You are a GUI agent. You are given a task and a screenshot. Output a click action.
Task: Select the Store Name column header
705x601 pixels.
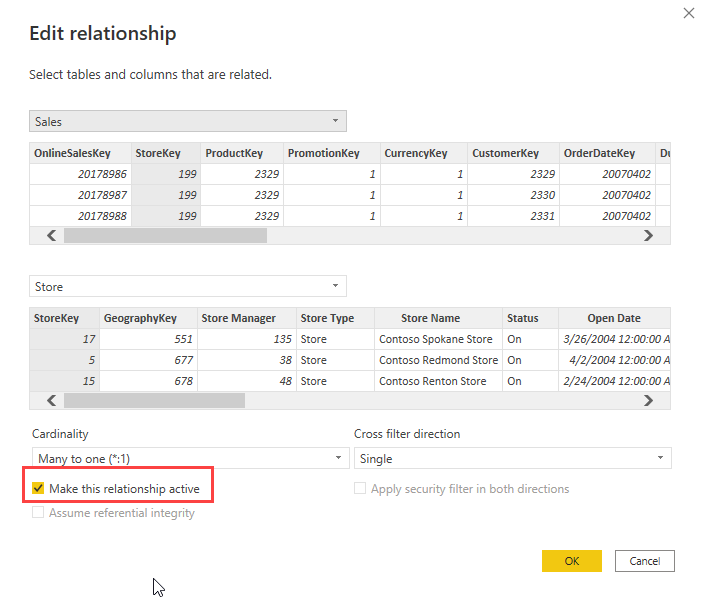[x=438, y=318]
